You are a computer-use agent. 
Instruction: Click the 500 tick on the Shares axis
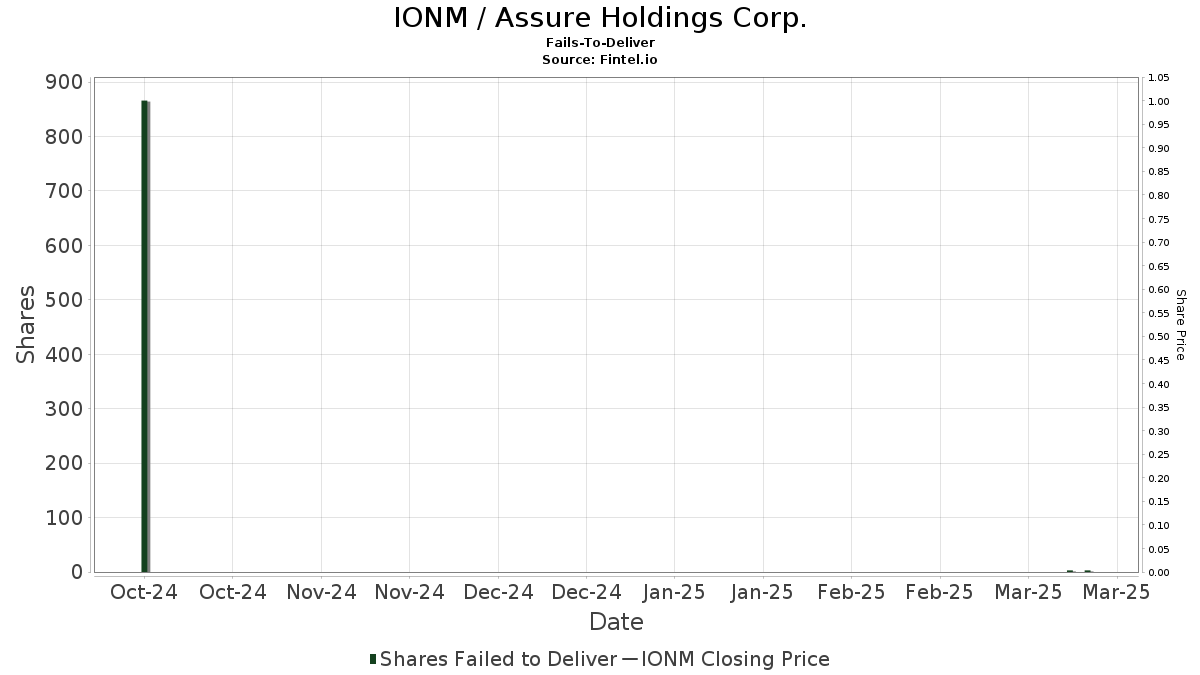pos(64,300)
